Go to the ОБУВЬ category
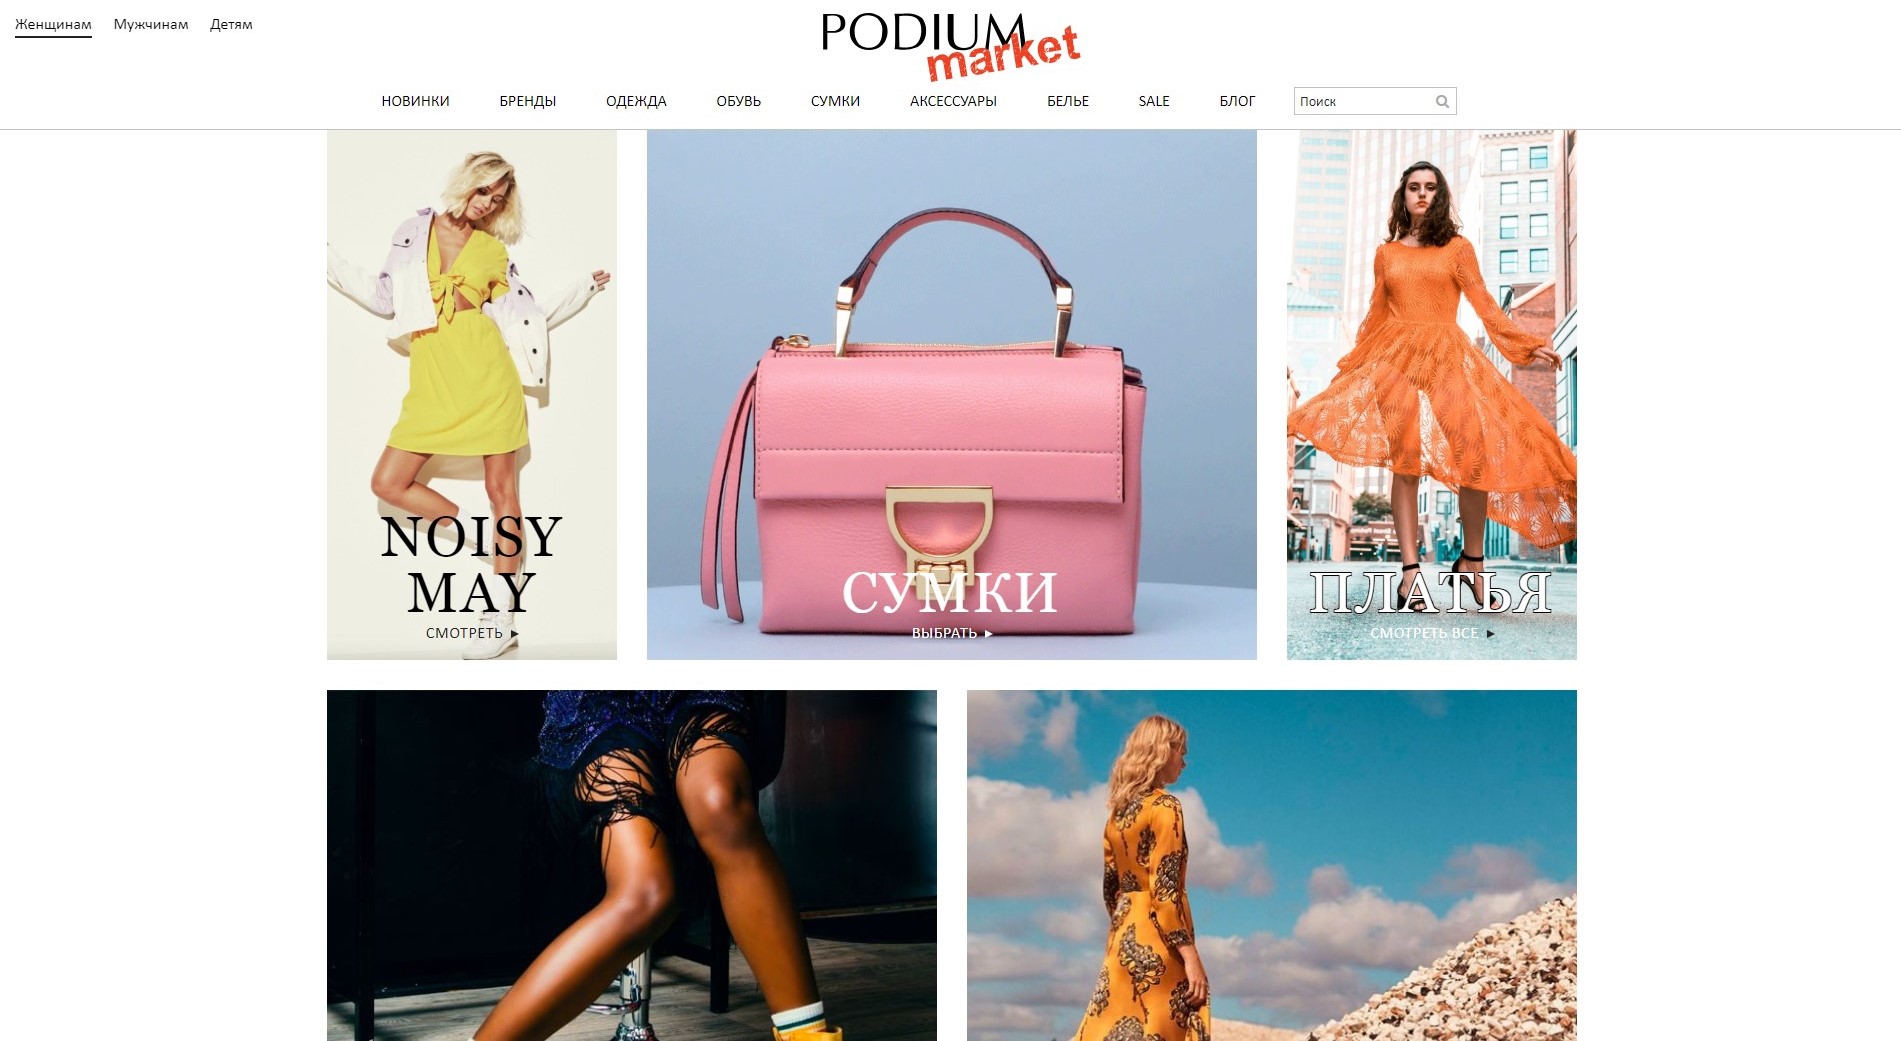The height and width of the screenshot is (1041, 1901). (x=739, y=101)
